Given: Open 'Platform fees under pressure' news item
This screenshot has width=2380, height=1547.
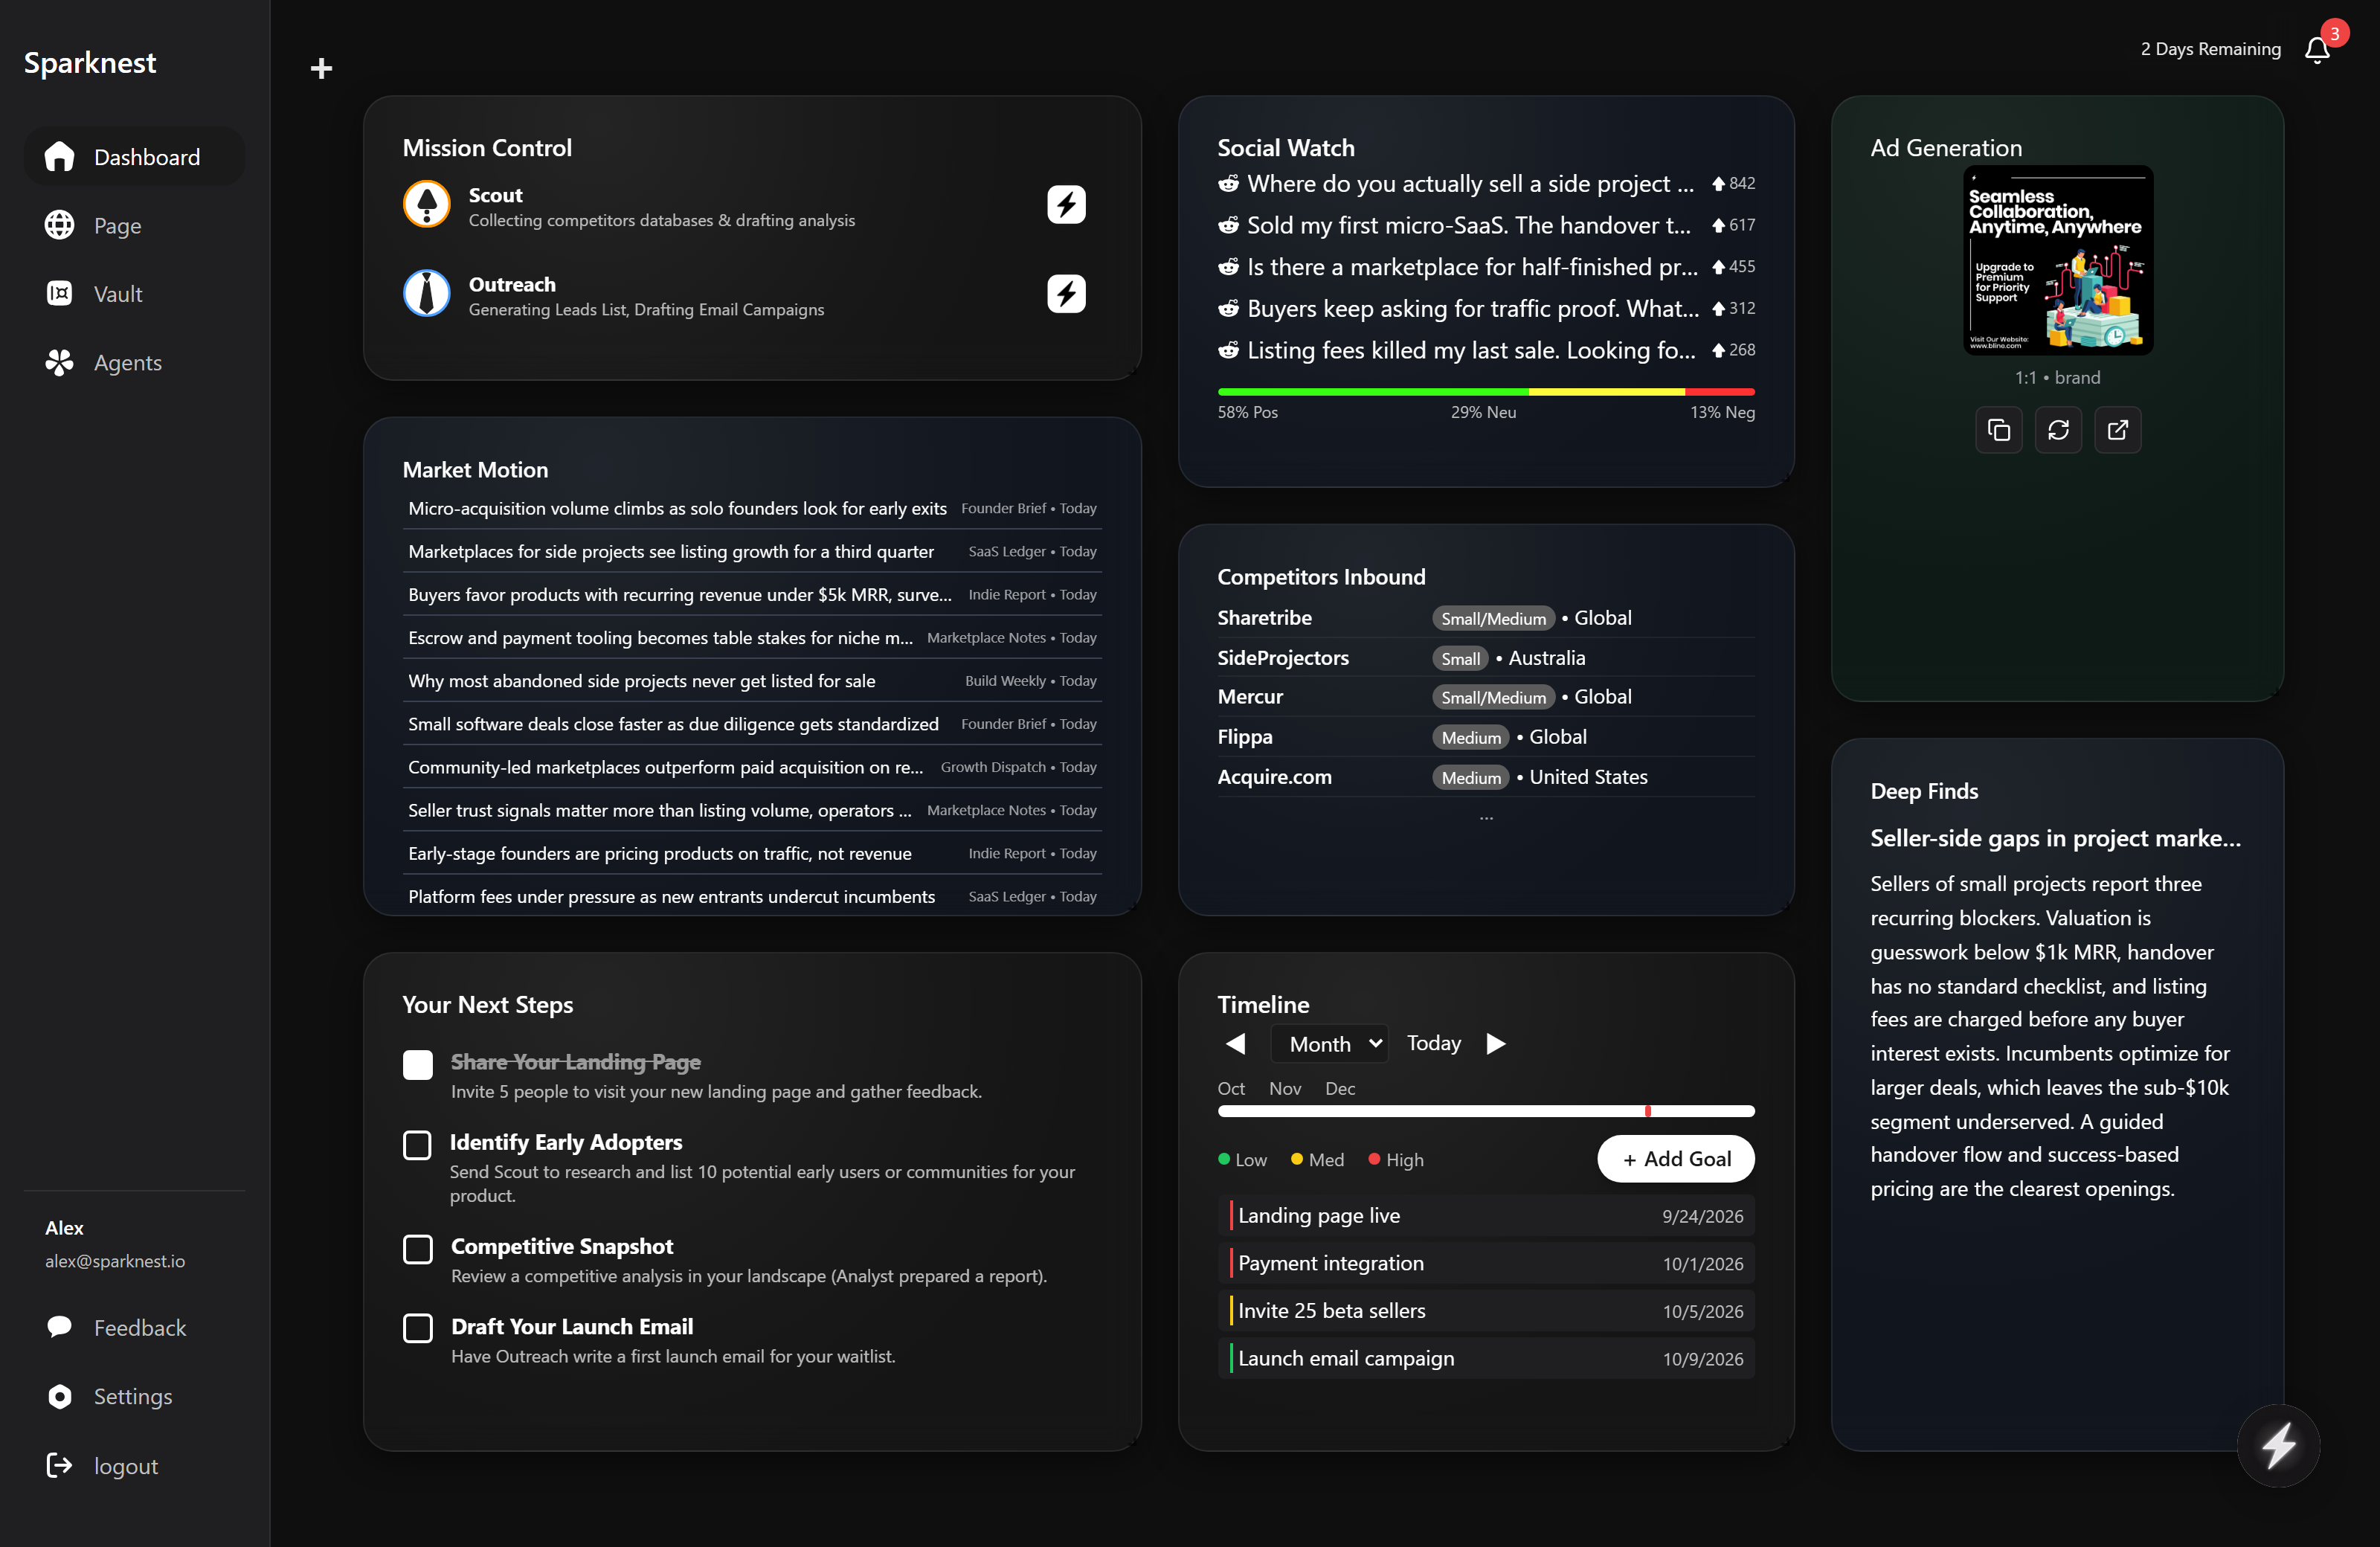Looking at the screenshot, I should tap(752, 896).
